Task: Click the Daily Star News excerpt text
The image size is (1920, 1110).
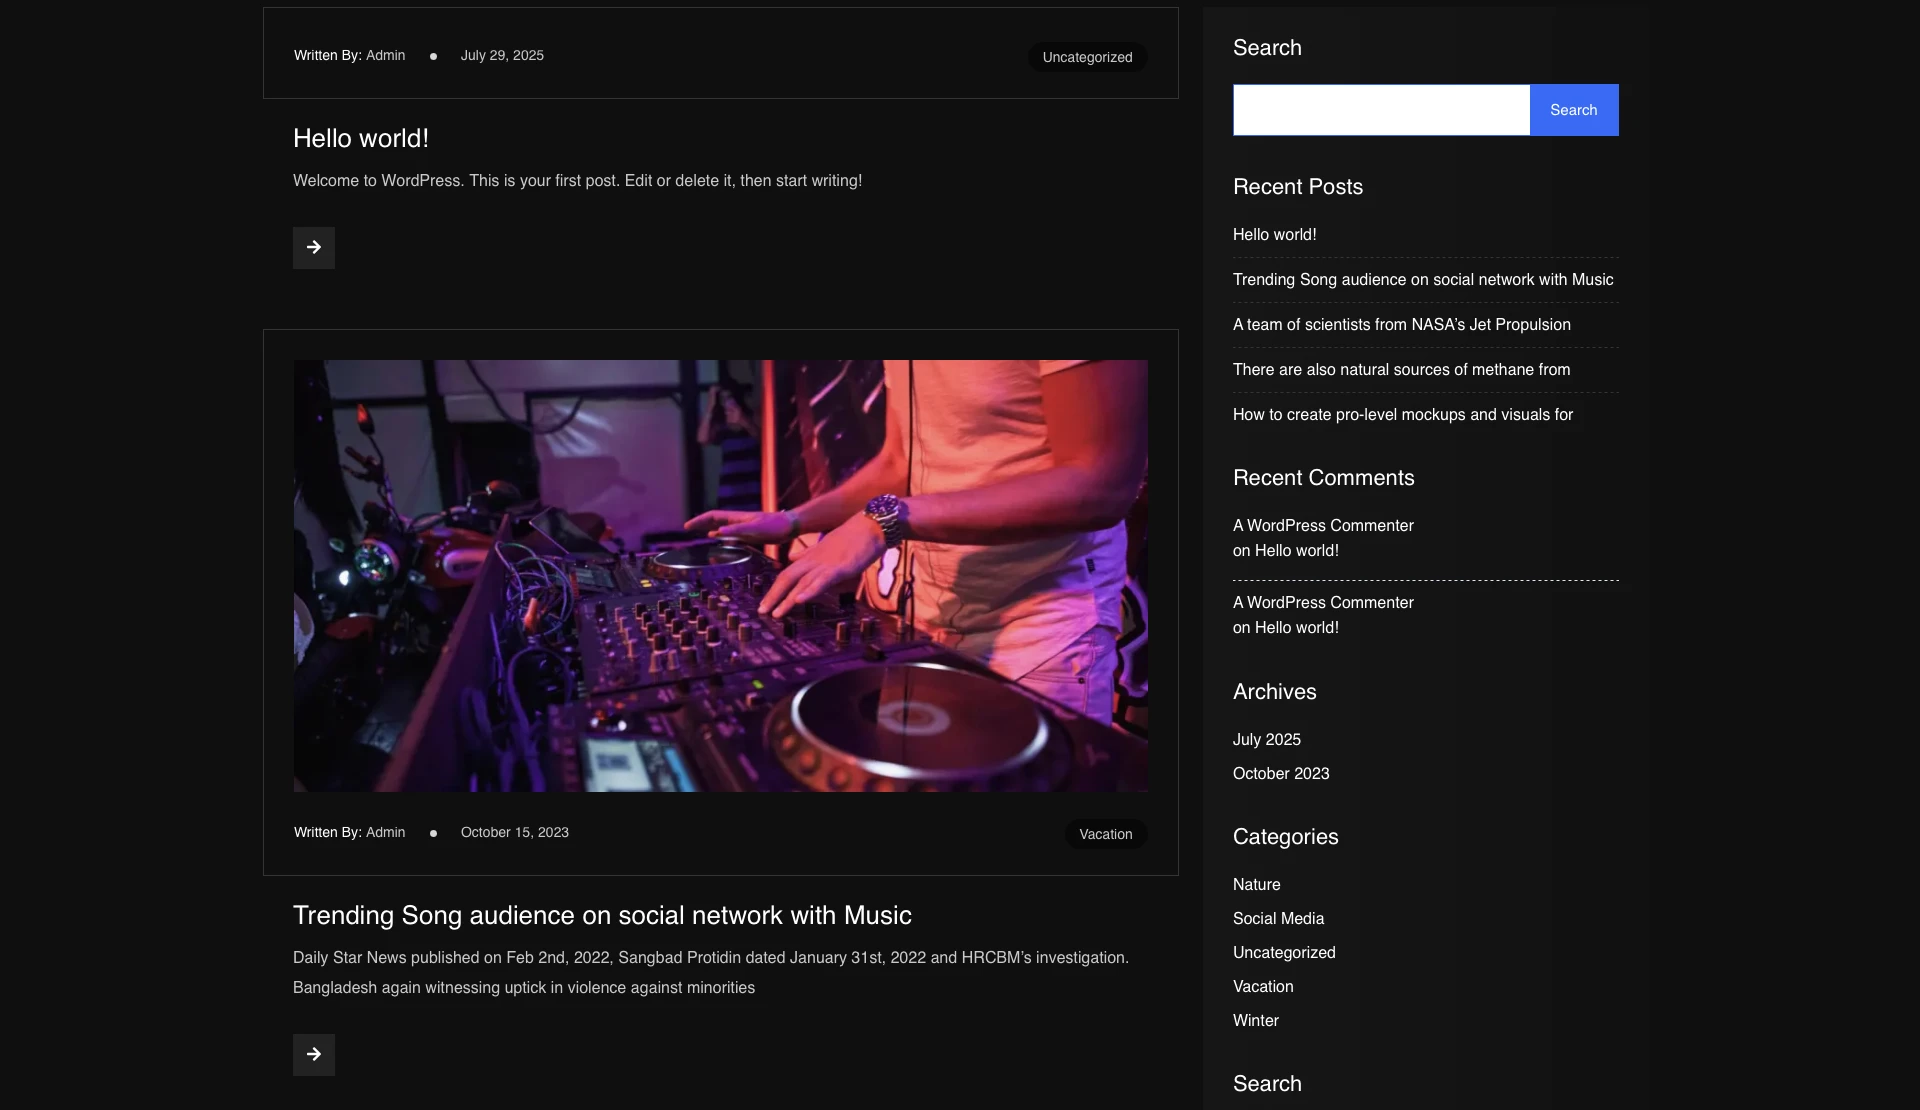Action: (711, 973)
